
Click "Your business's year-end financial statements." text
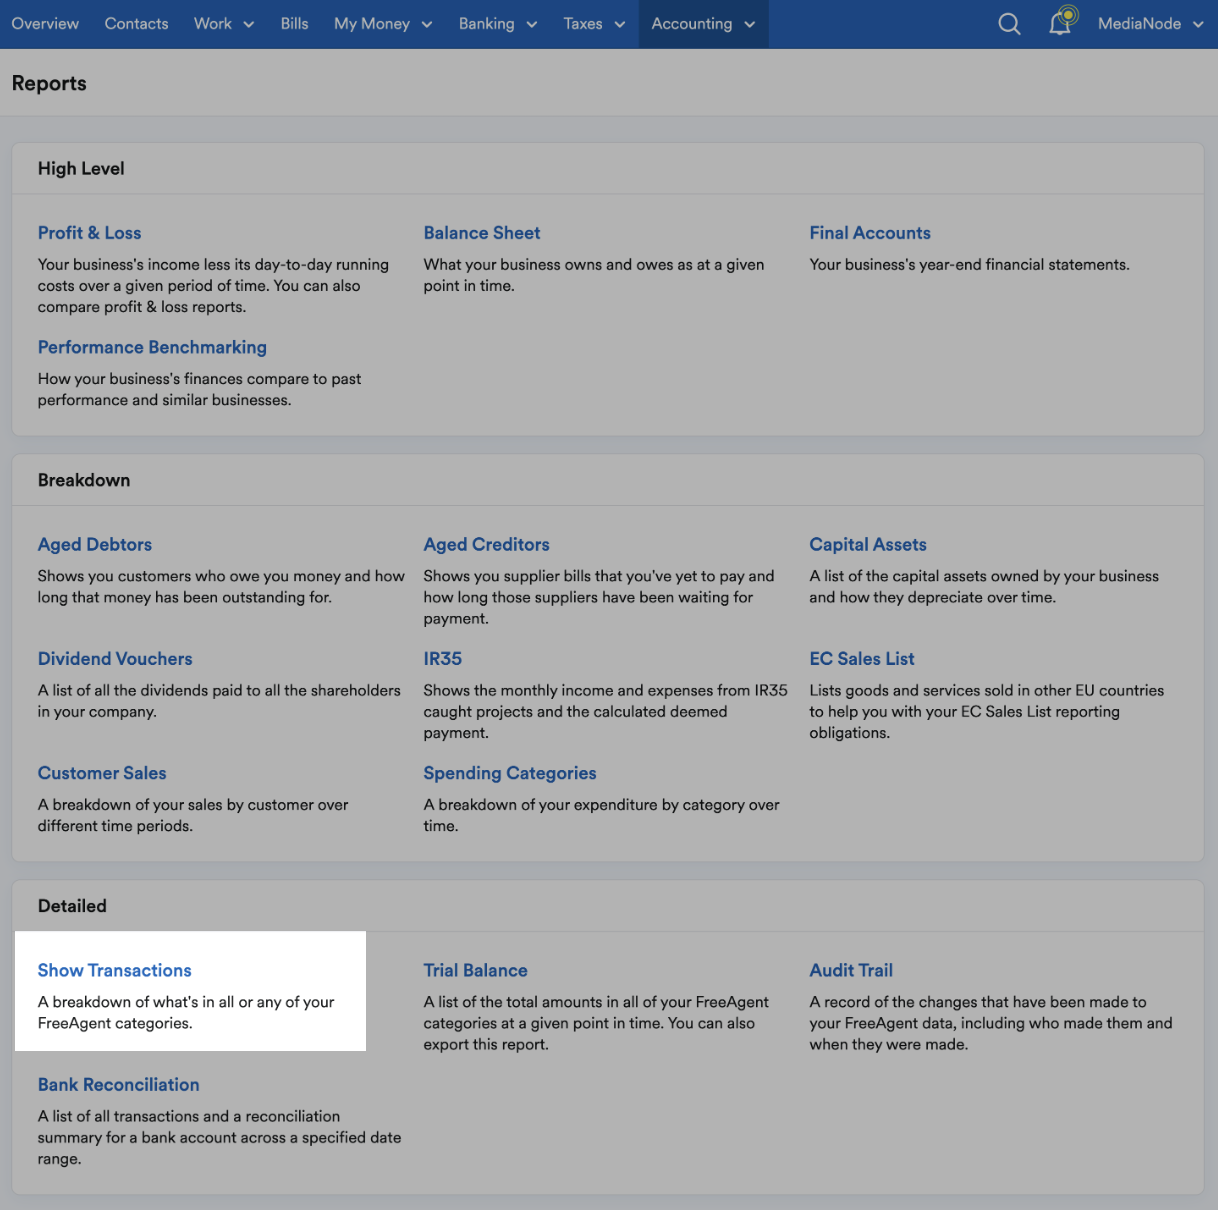[969, 265]
